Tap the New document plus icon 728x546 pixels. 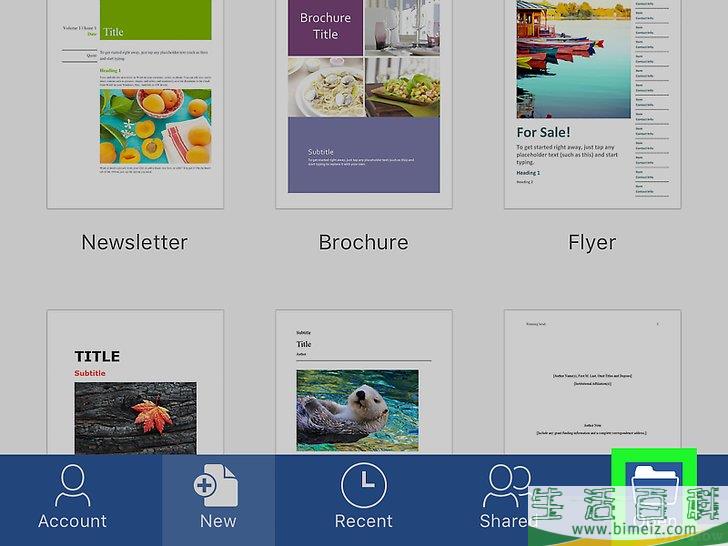(216, 485)
